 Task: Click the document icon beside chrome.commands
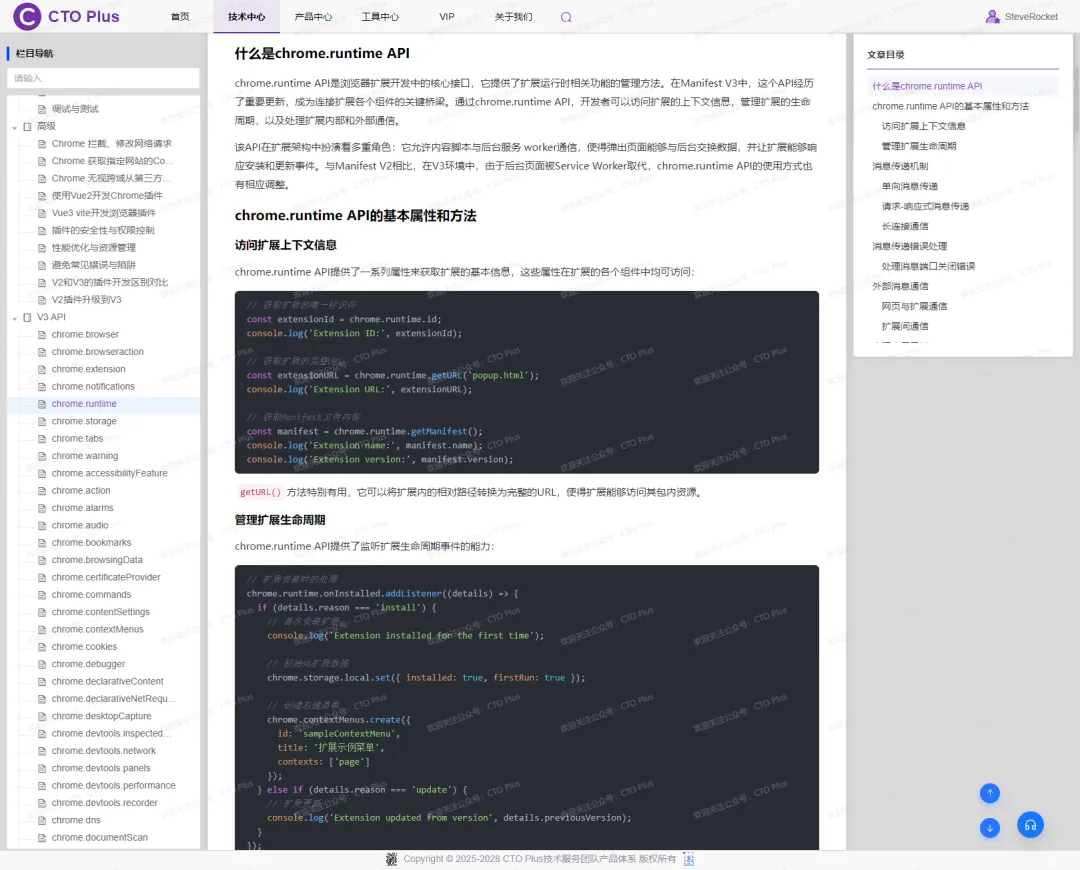[x=42, y=595]
